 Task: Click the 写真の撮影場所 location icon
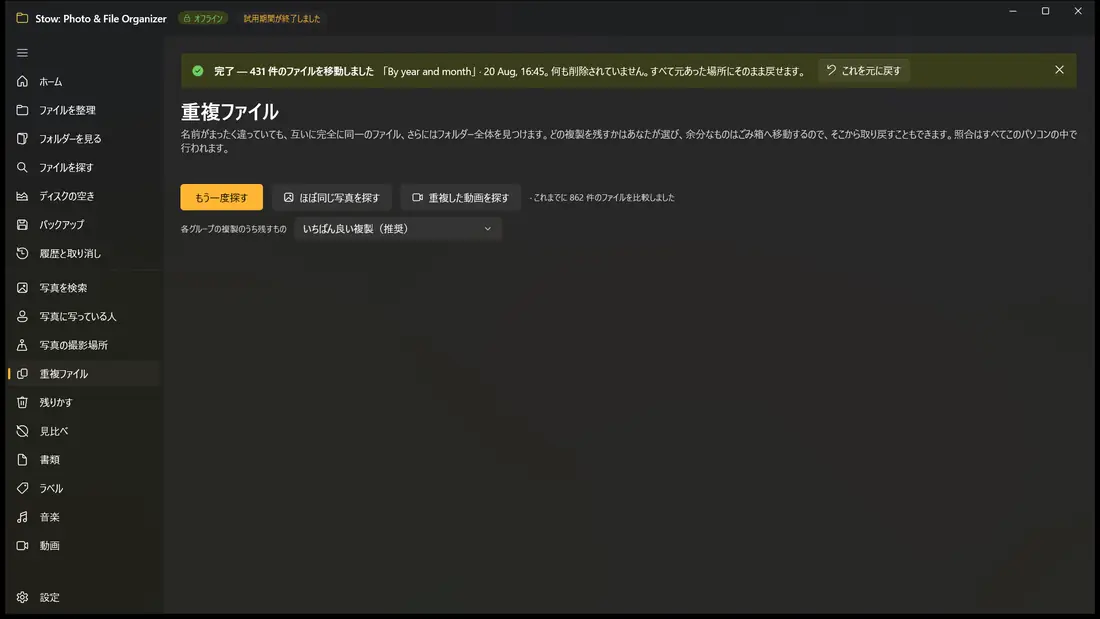22,345
